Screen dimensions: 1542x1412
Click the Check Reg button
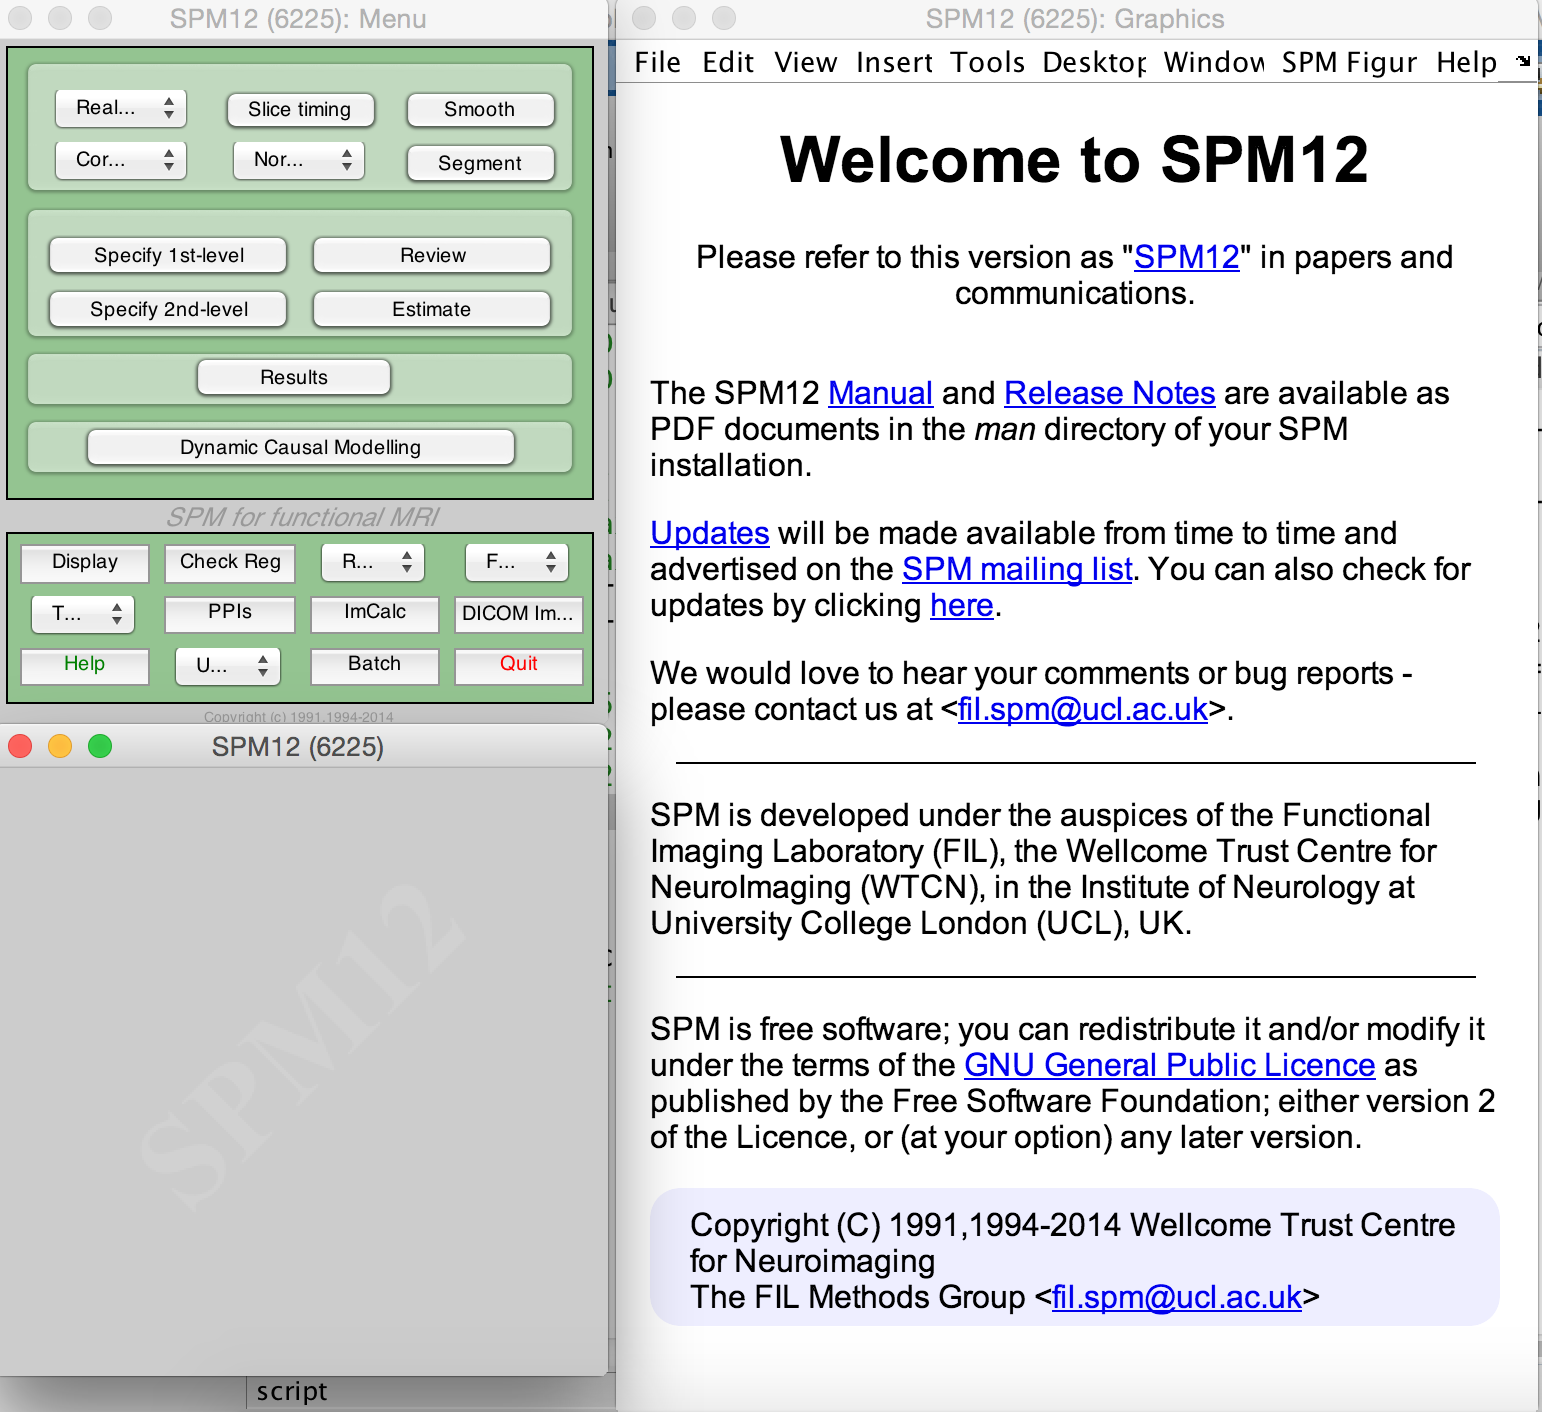tap(230, 562)
